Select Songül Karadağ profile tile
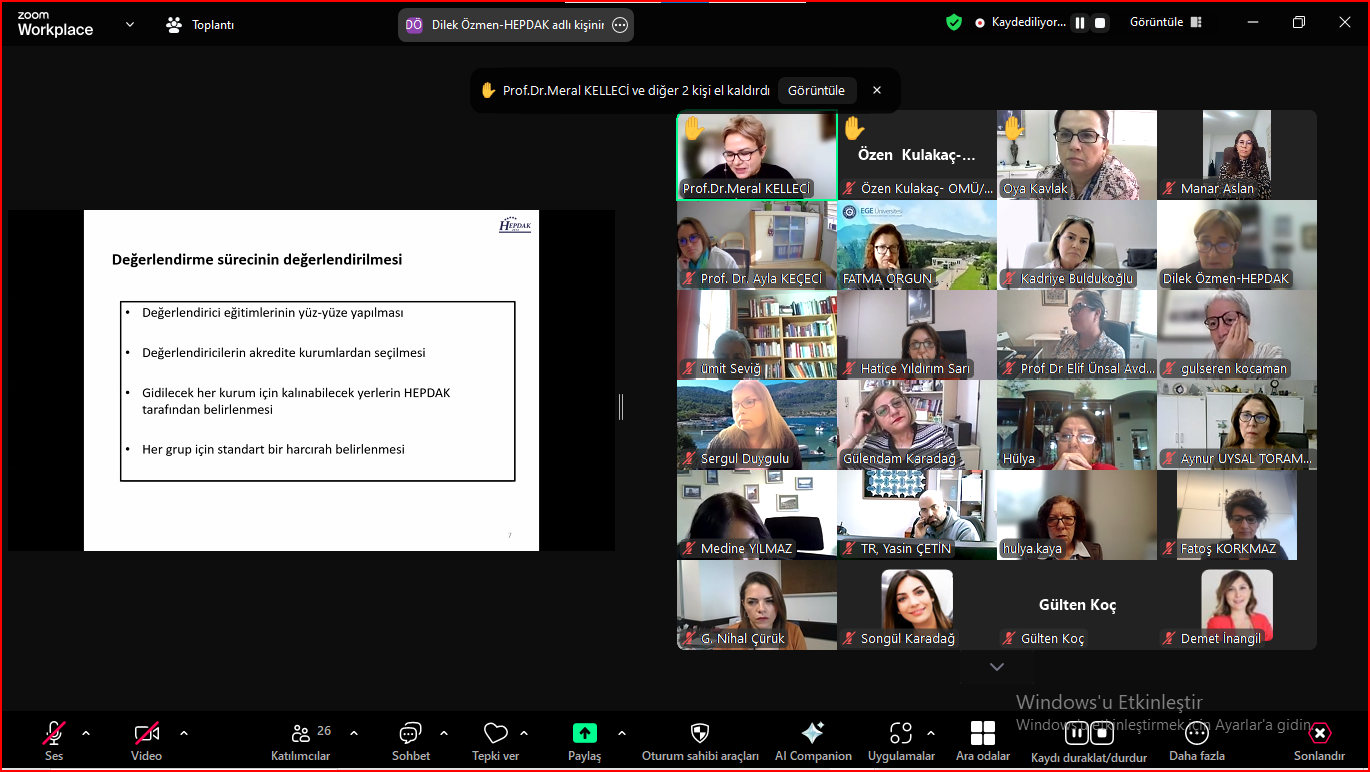Image resolution: width=1370 pixels, height=772 pixels. click(x=917, y=605)
